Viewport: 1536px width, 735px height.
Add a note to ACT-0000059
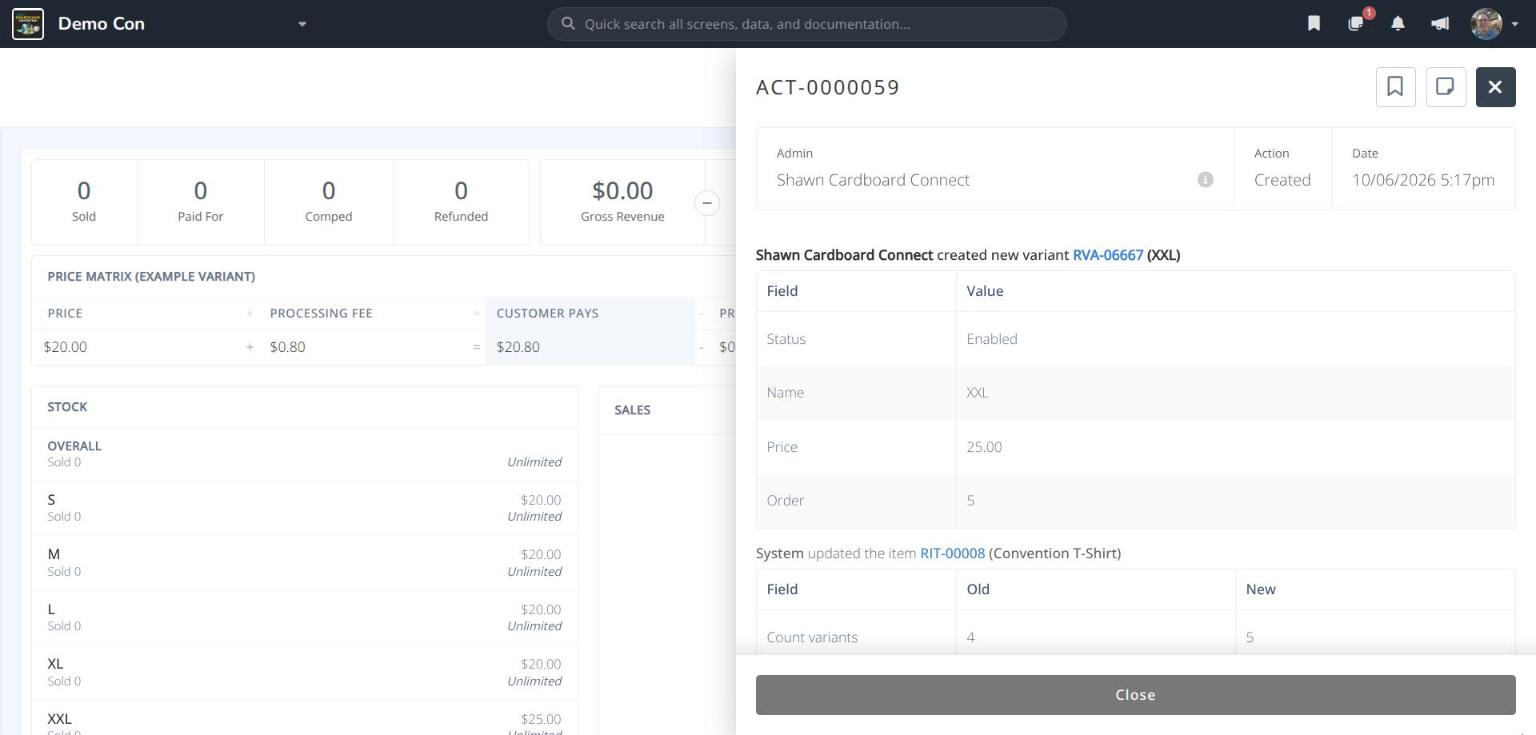click(1445, 87)
